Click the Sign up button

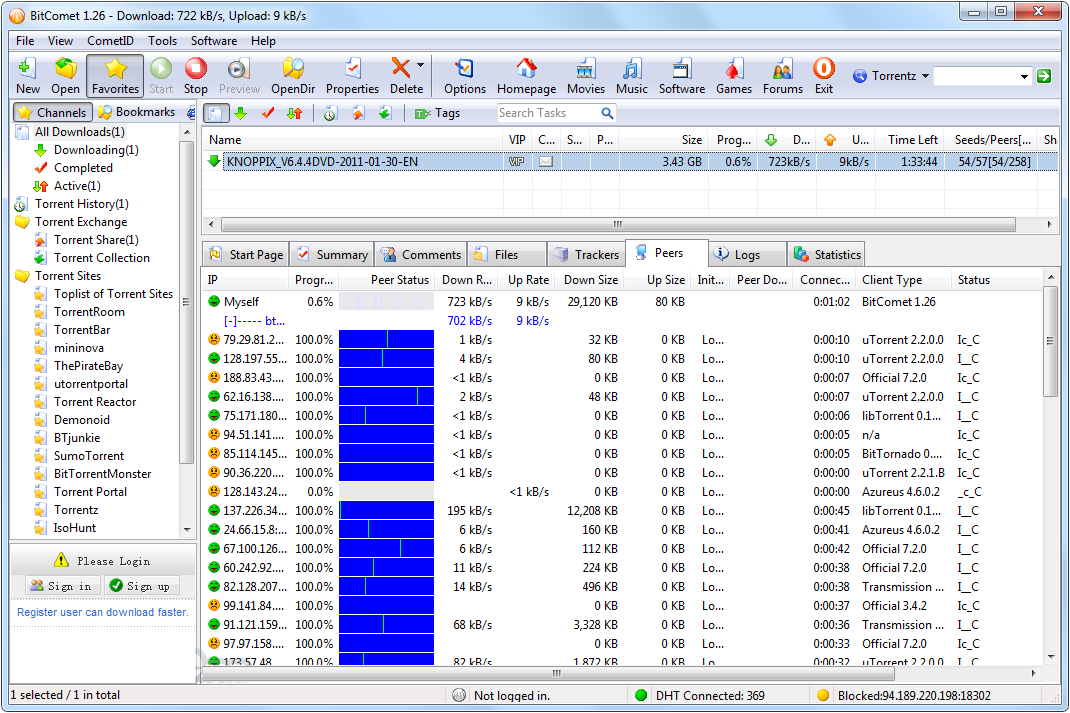(x=142, y=586)
